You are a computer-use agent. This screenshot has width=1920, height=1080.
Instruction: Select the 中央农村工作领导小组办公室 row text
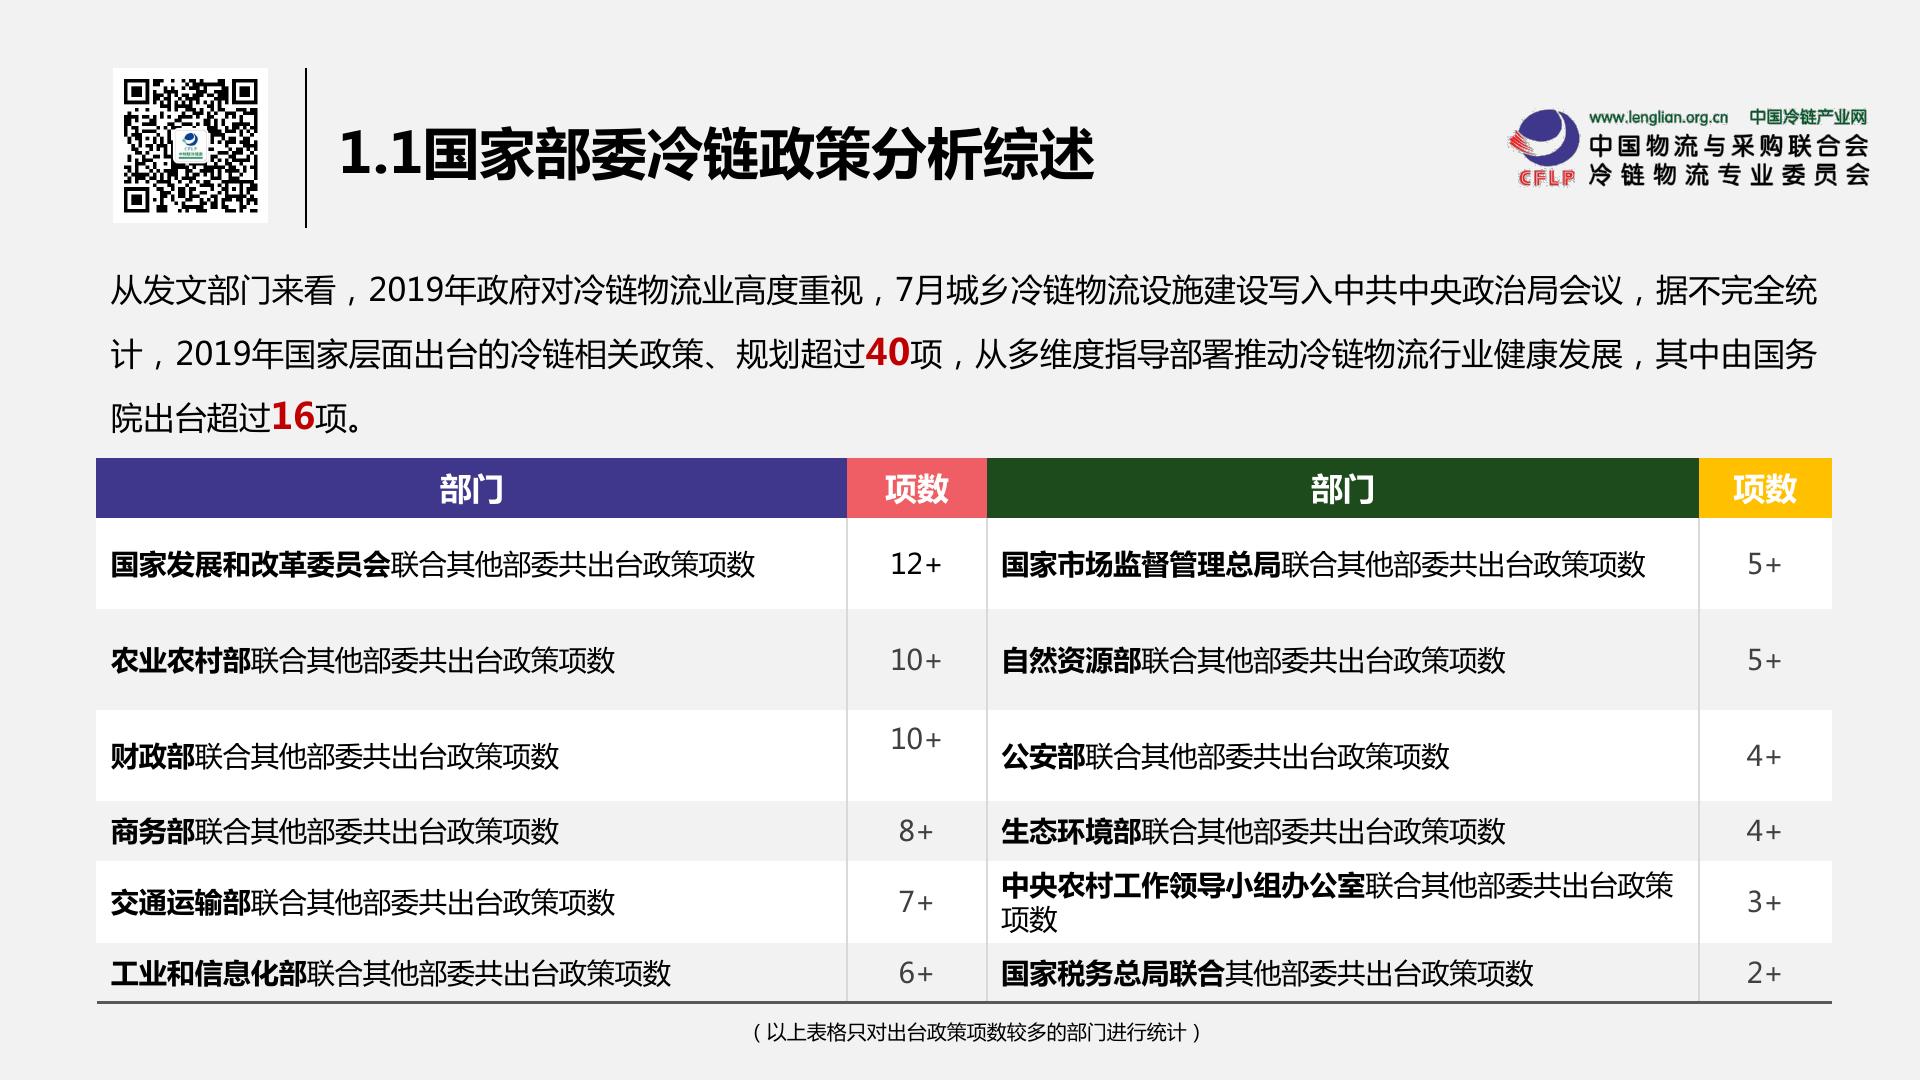coord(1337,902)
